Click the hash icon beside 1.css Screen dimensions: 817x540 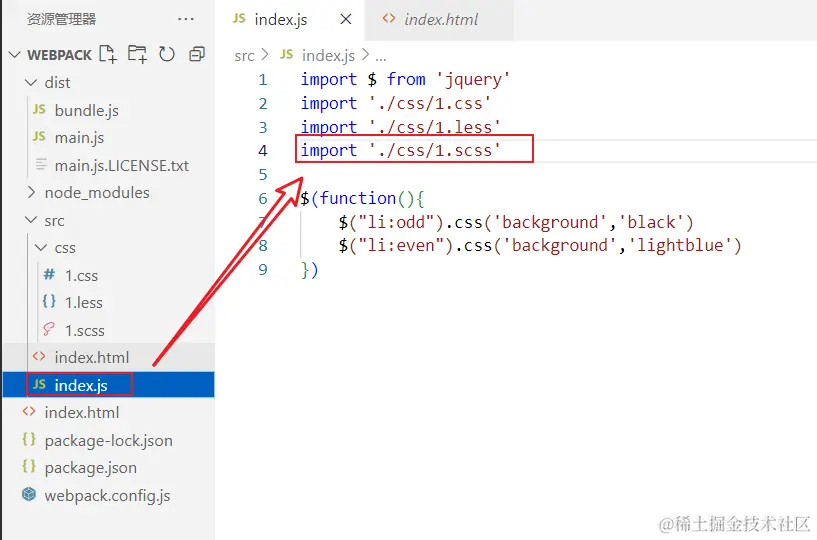click(49, 274)
